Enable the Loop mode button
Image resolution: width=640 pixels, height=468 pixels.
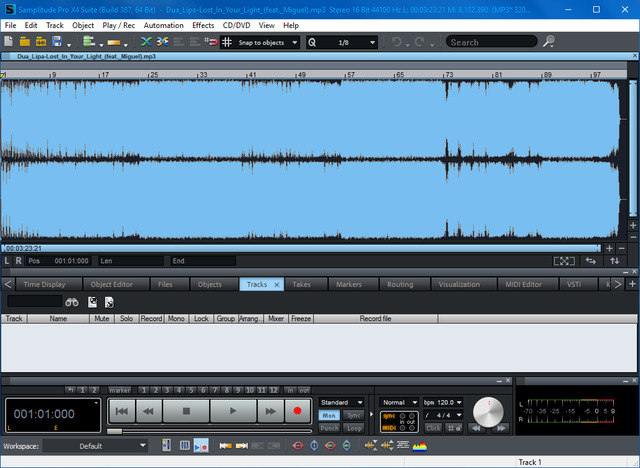[354, 427]
